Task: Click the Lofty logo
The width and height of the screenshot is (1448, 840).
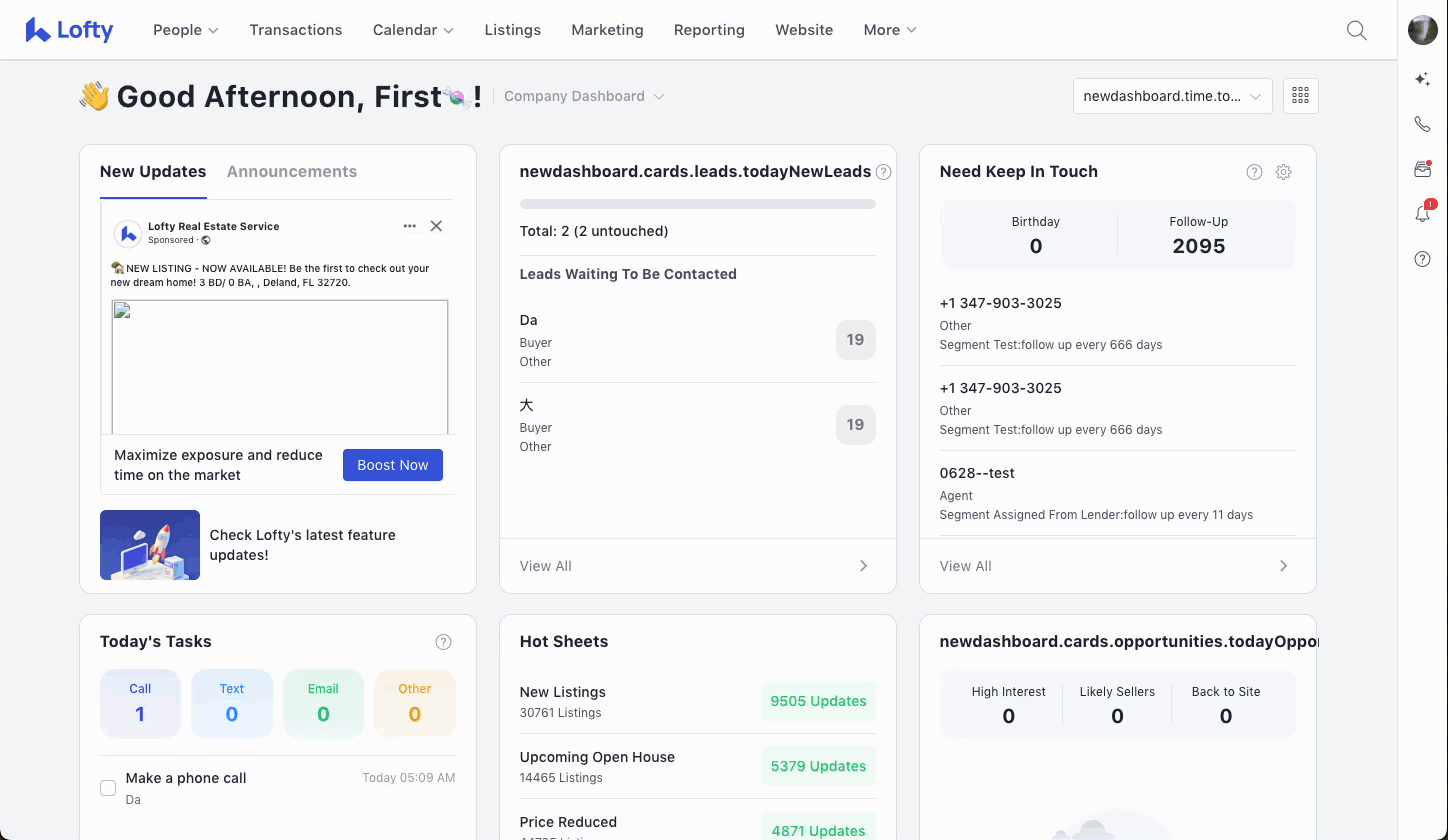Action: pos(69,30)
